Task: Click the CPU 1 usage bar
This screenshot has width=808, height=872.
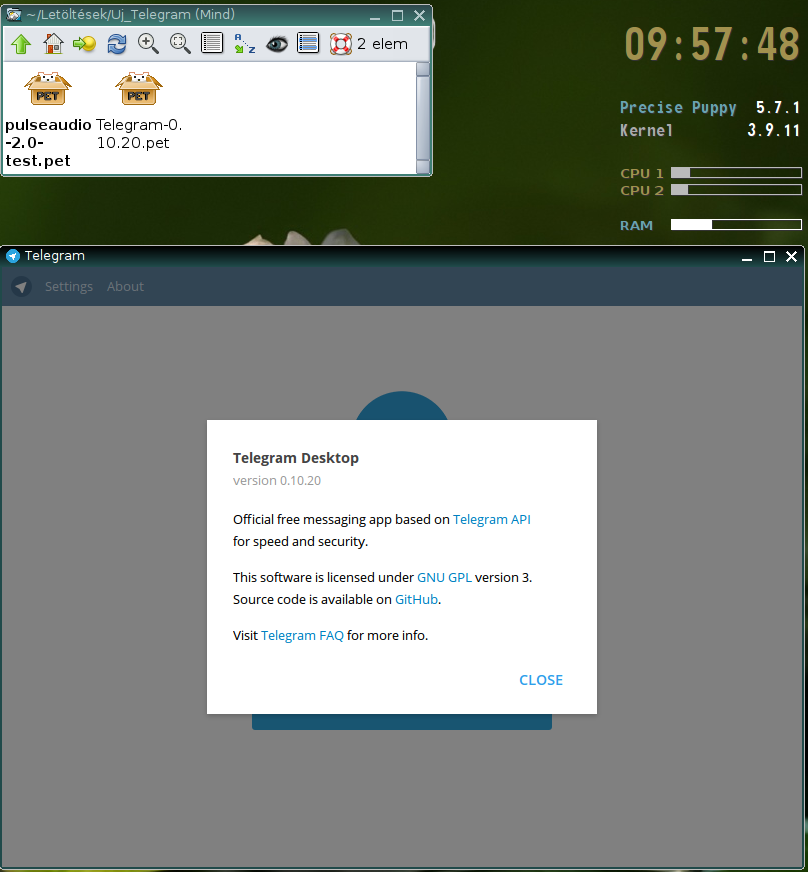Action: (736, 173)
